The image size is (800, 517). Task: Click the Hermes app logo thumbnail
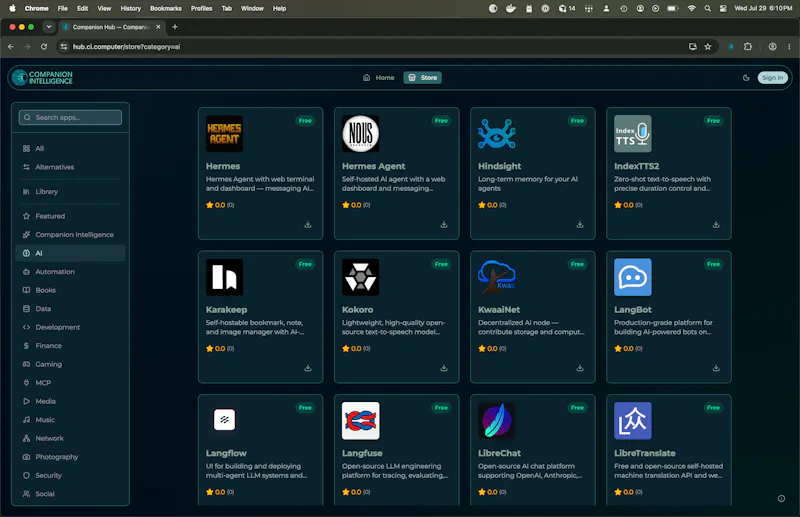[x=224, y=134]
